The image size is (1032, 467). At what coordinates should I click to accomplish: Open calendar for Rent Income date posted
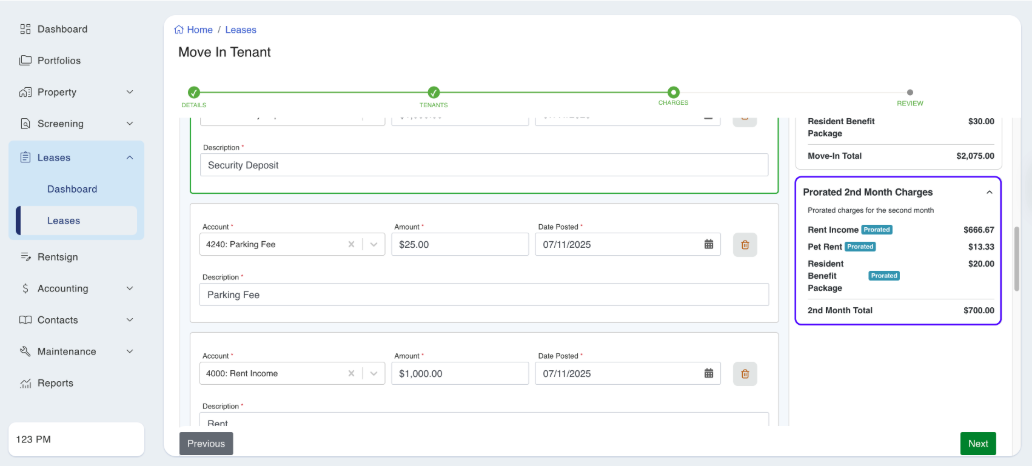click(x=708, y=374)
